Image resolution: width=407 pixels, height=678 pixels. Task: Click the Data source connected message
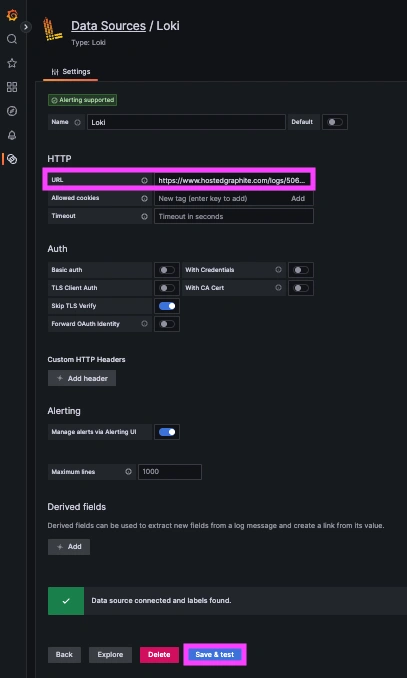click(x=161, y=601)
